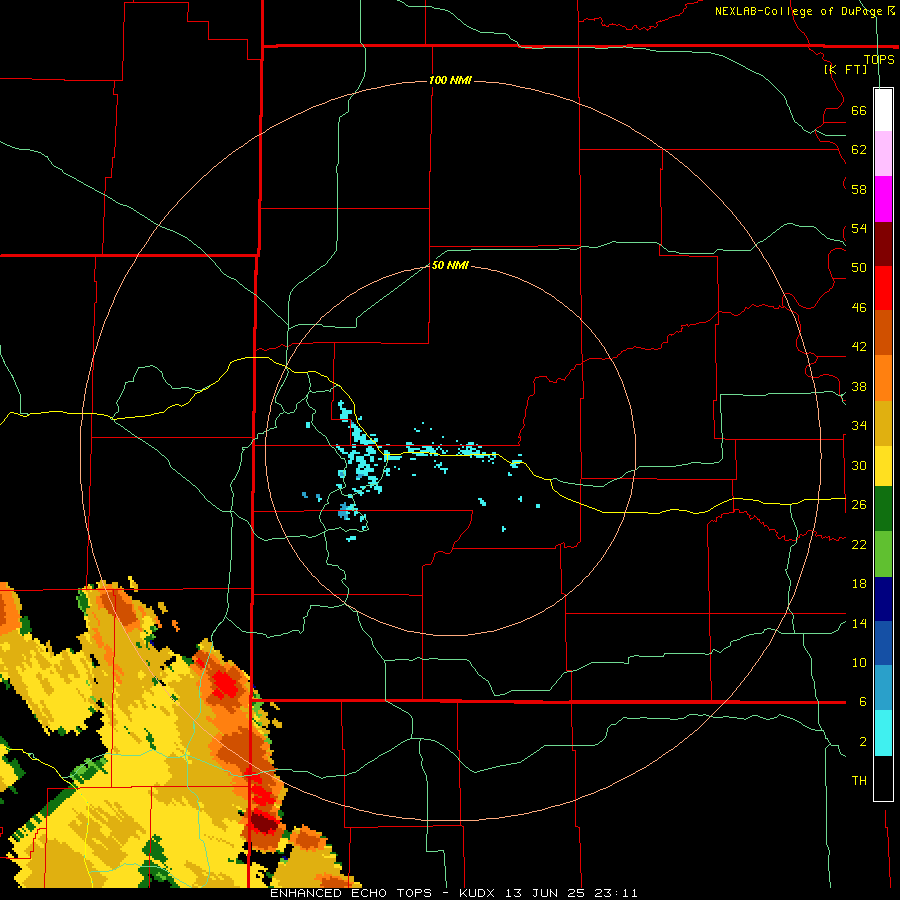
Task: Click the light pink legend swatch
Action: pos(883,154)
